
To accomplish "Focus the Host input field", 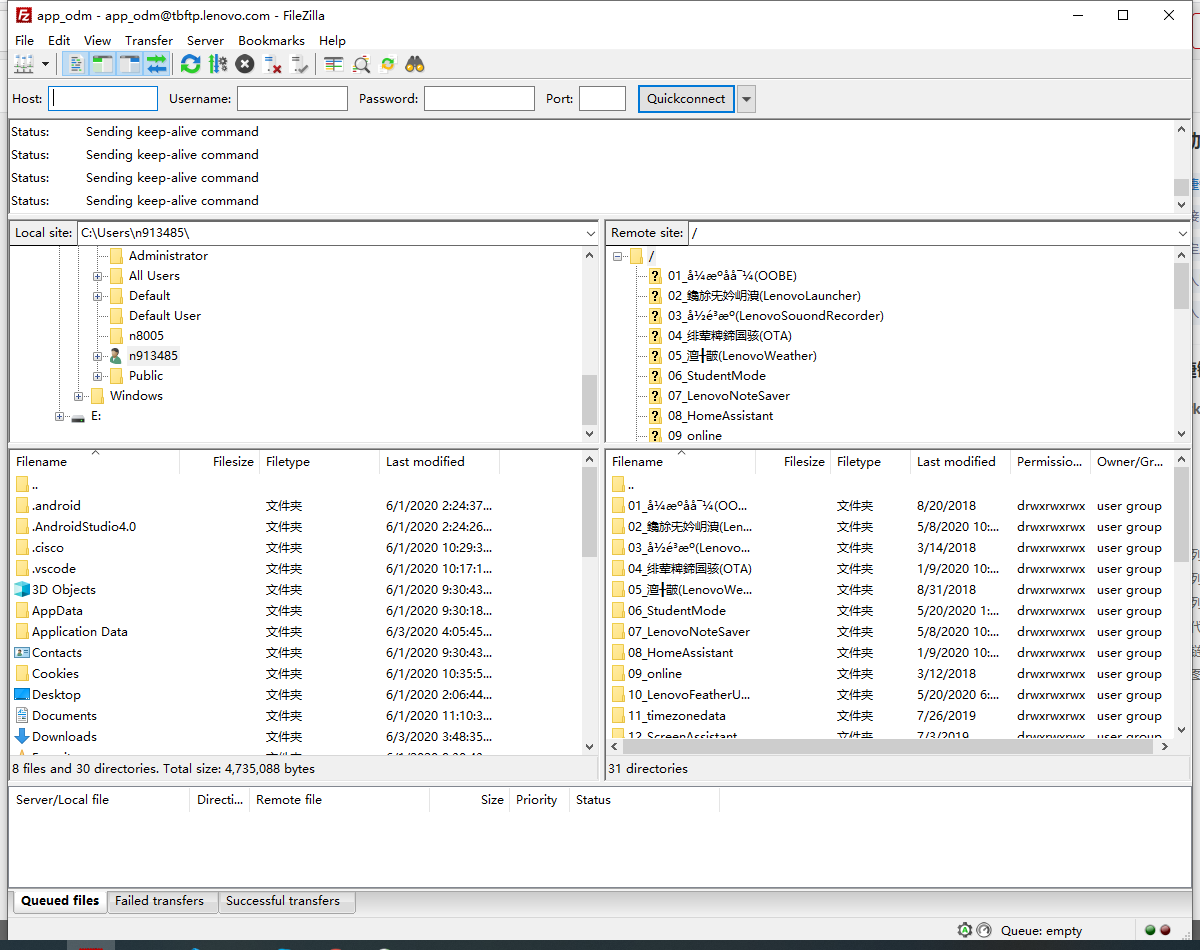I will [x=104, y=99].
